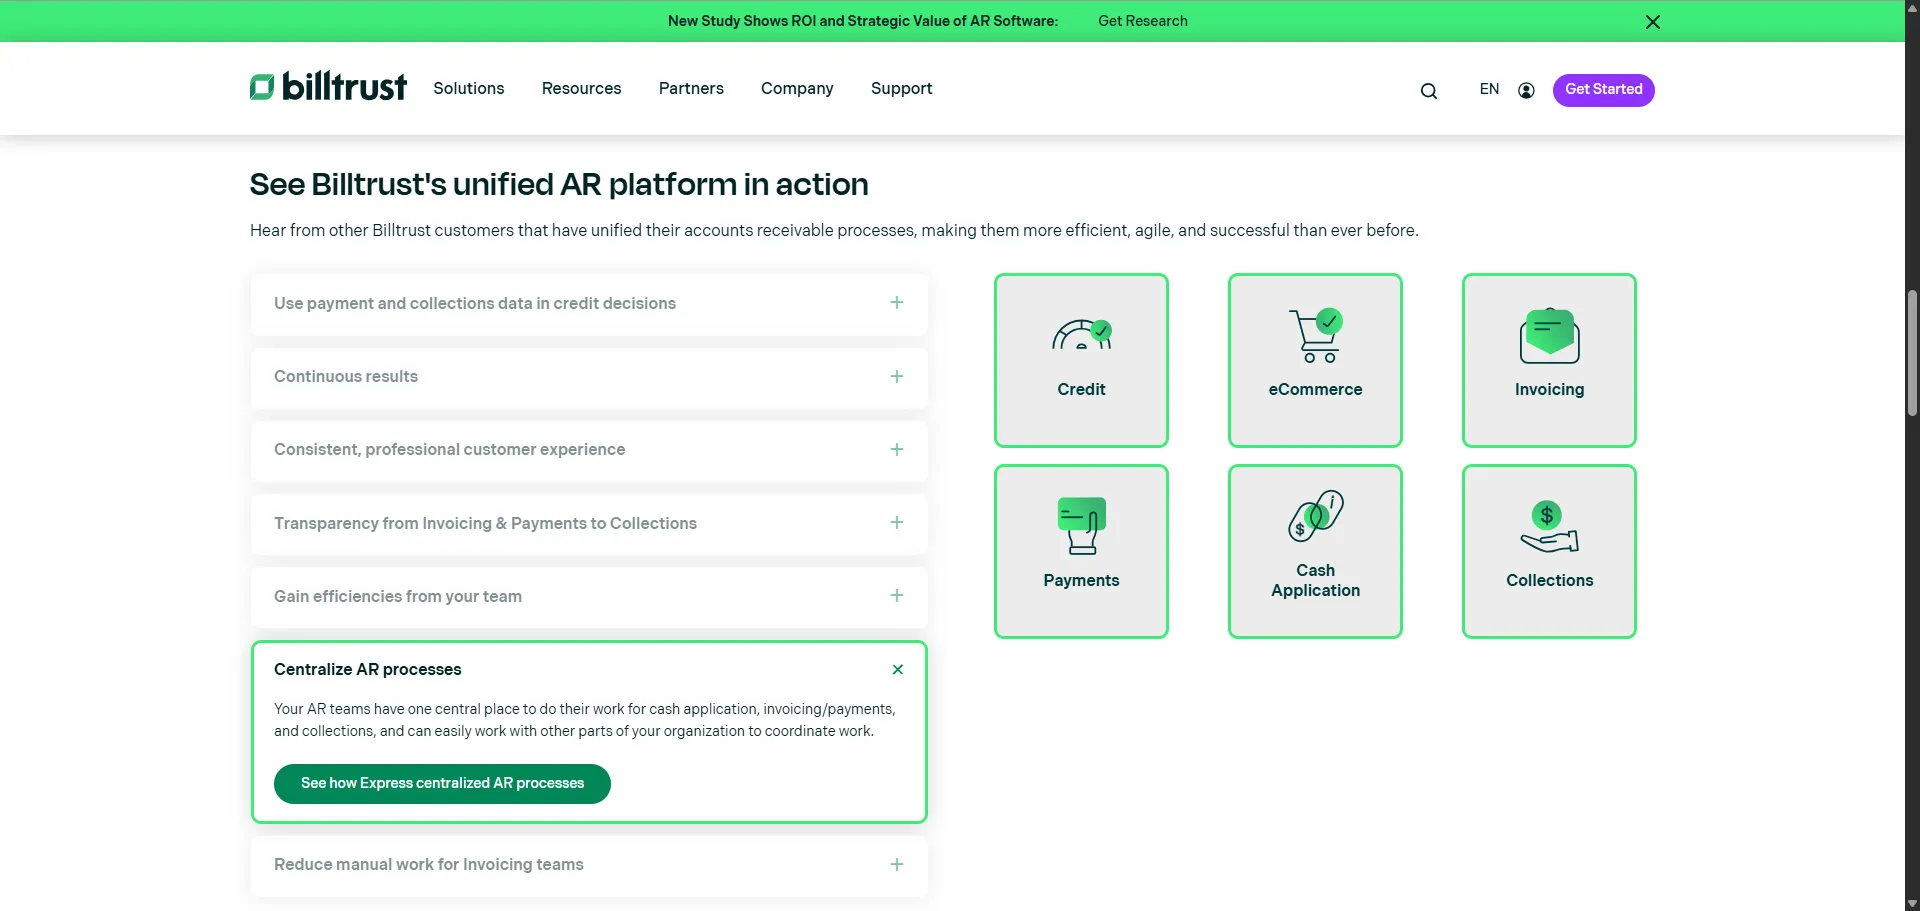1920x911 pixels.
Task: Open the Partners menu
Action: click(691, 89)
